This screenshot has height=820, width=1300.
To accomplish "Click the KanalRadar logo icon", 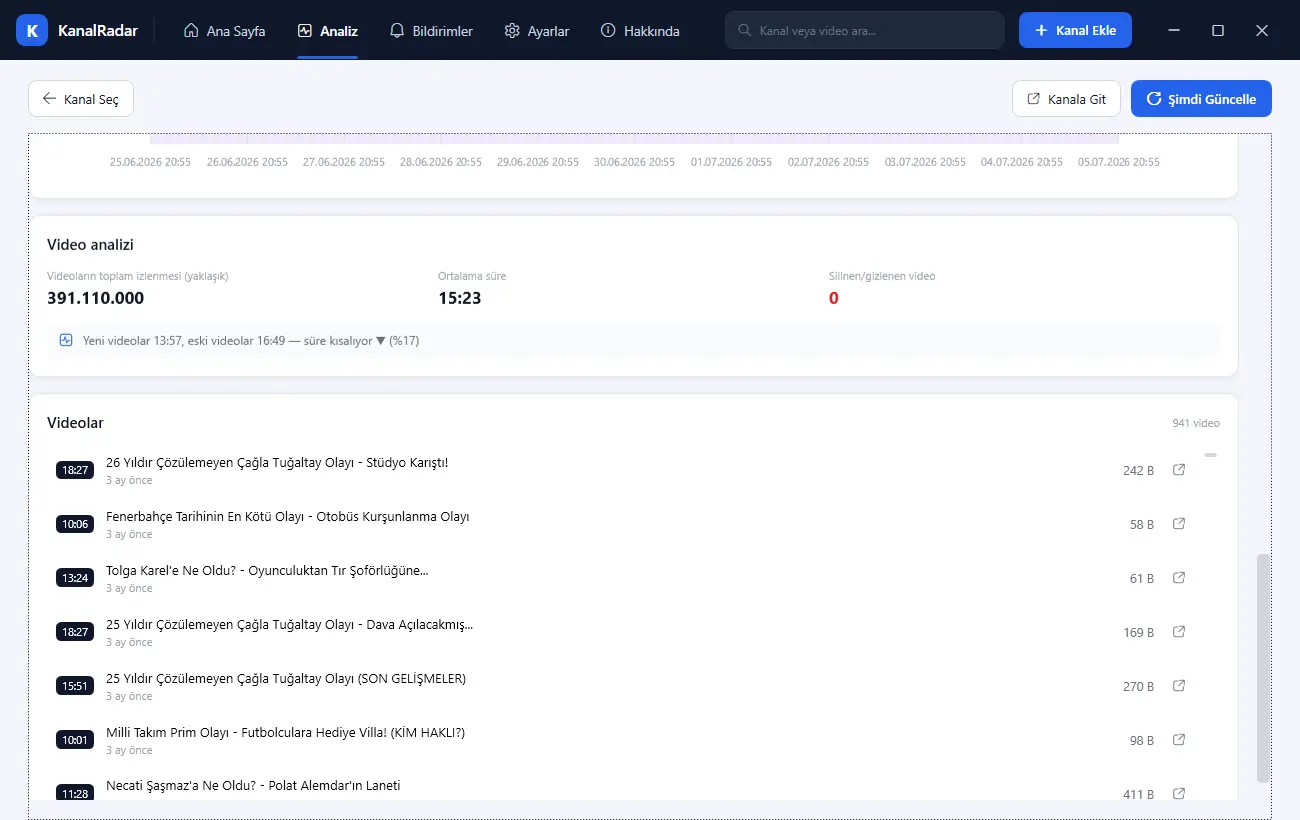I will 32,31.
